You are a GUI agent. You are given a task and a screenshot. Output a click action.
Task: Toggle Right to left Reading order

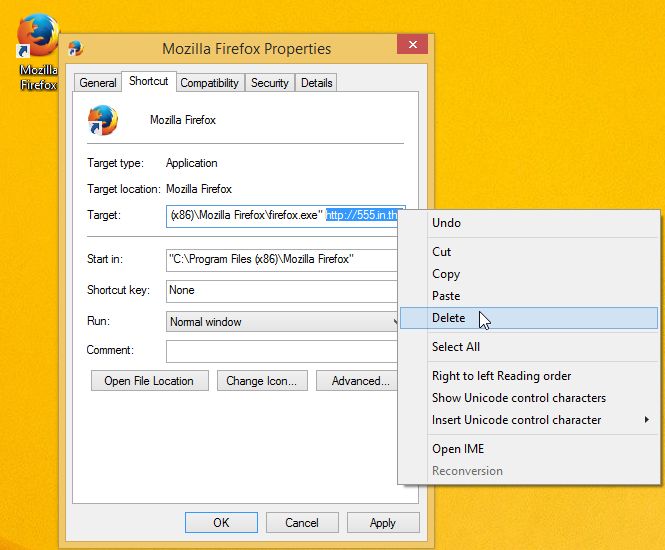tap(529, 376)
